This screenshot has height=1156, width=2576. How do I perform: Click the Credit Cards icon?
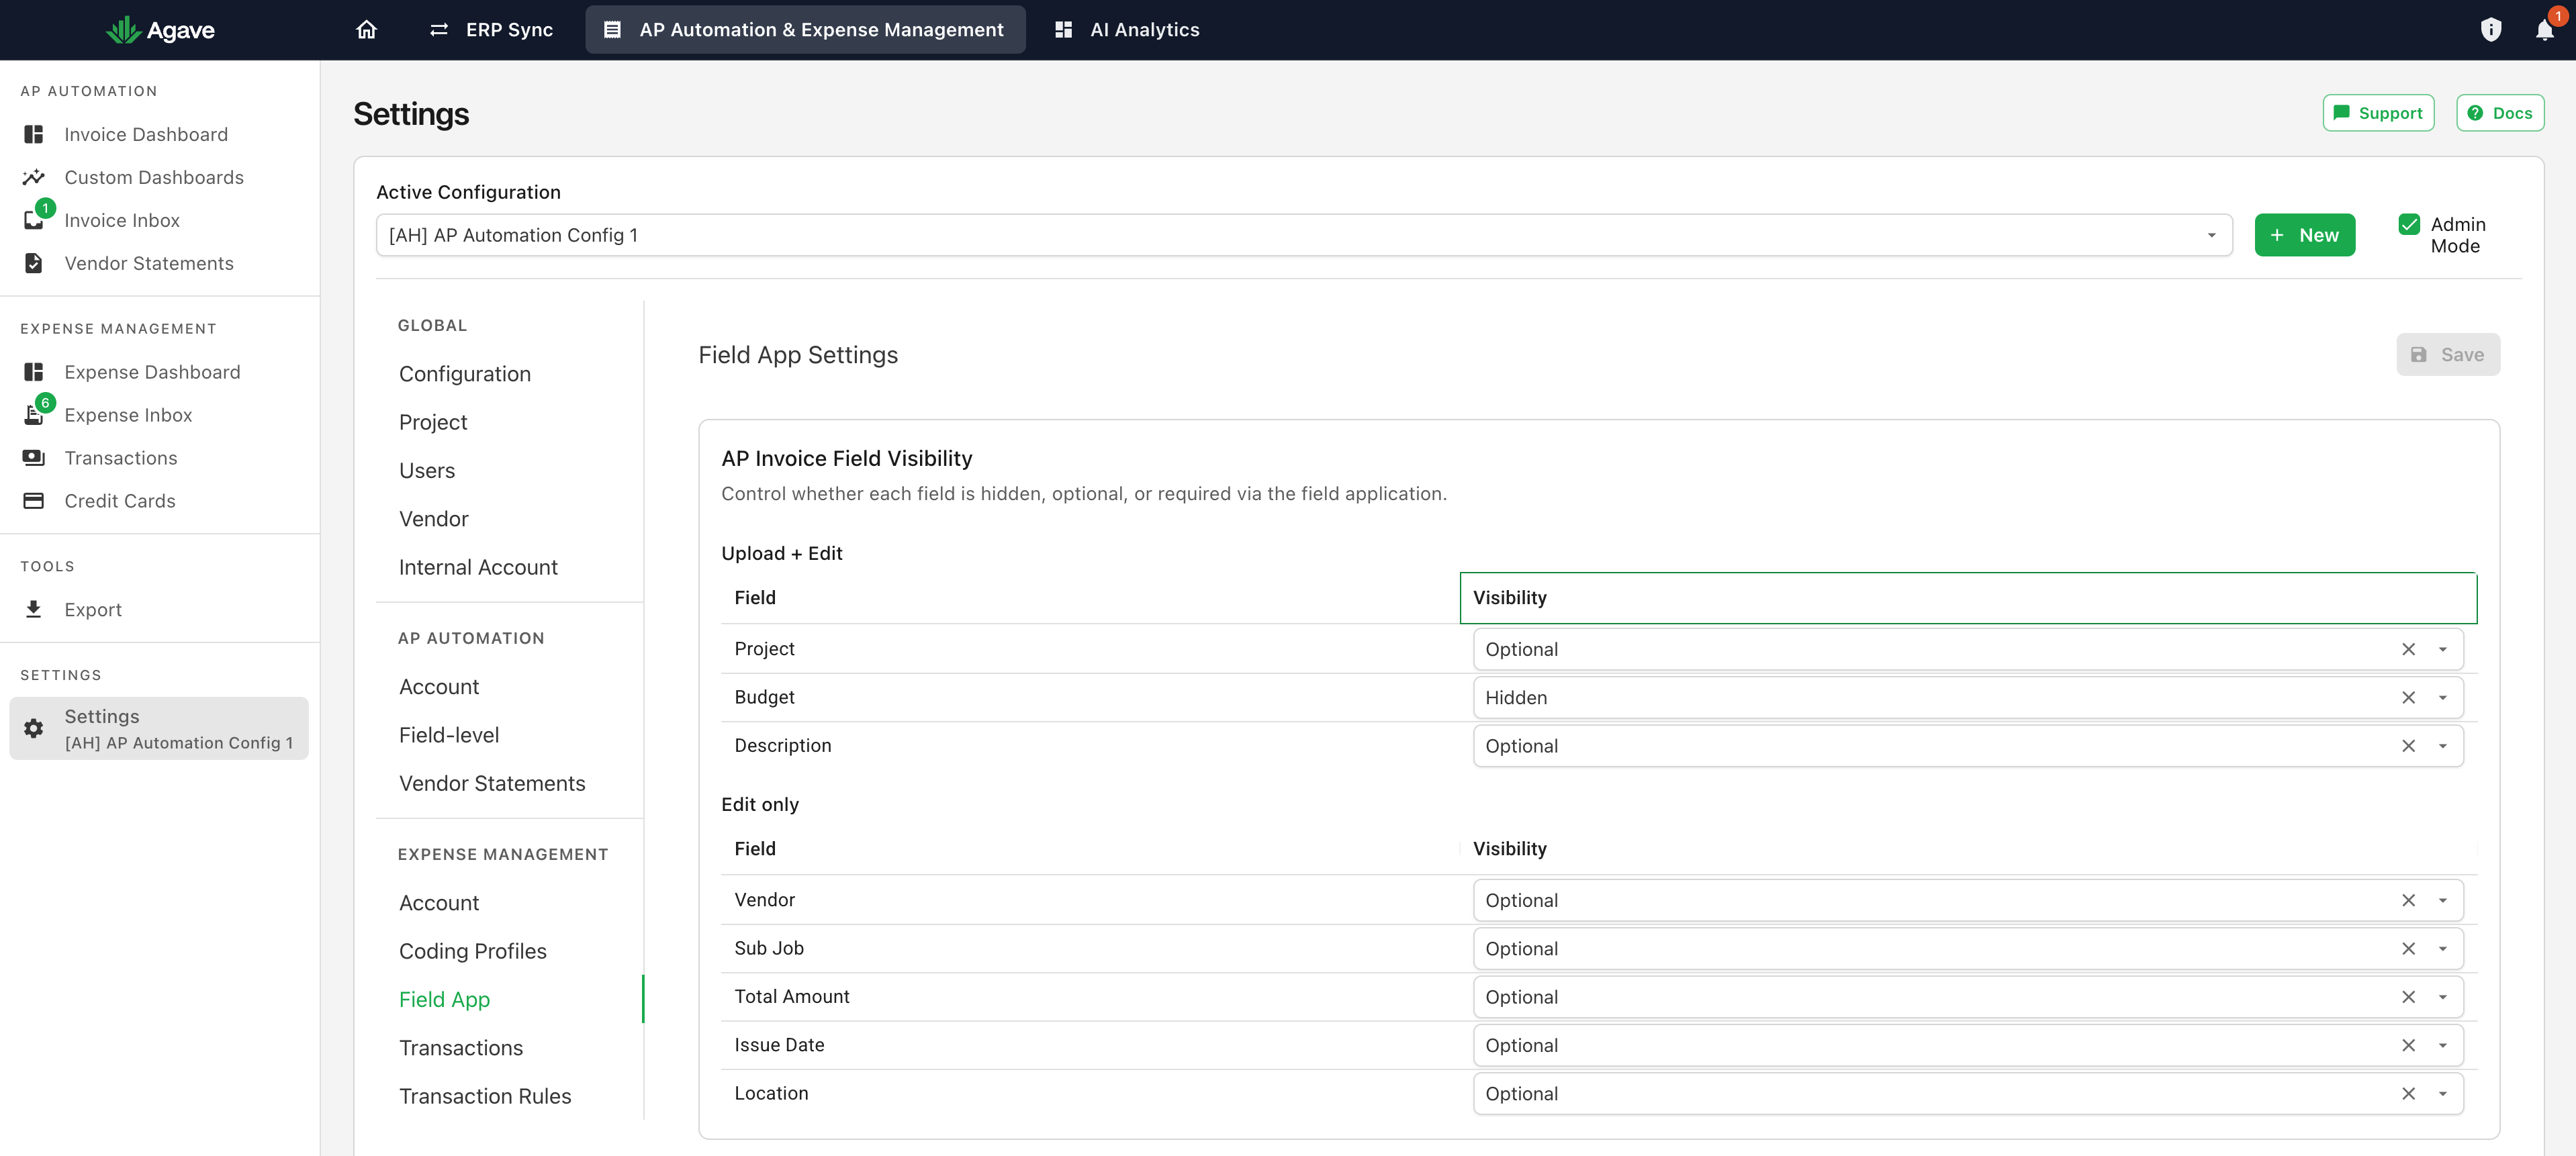[34, 501]
